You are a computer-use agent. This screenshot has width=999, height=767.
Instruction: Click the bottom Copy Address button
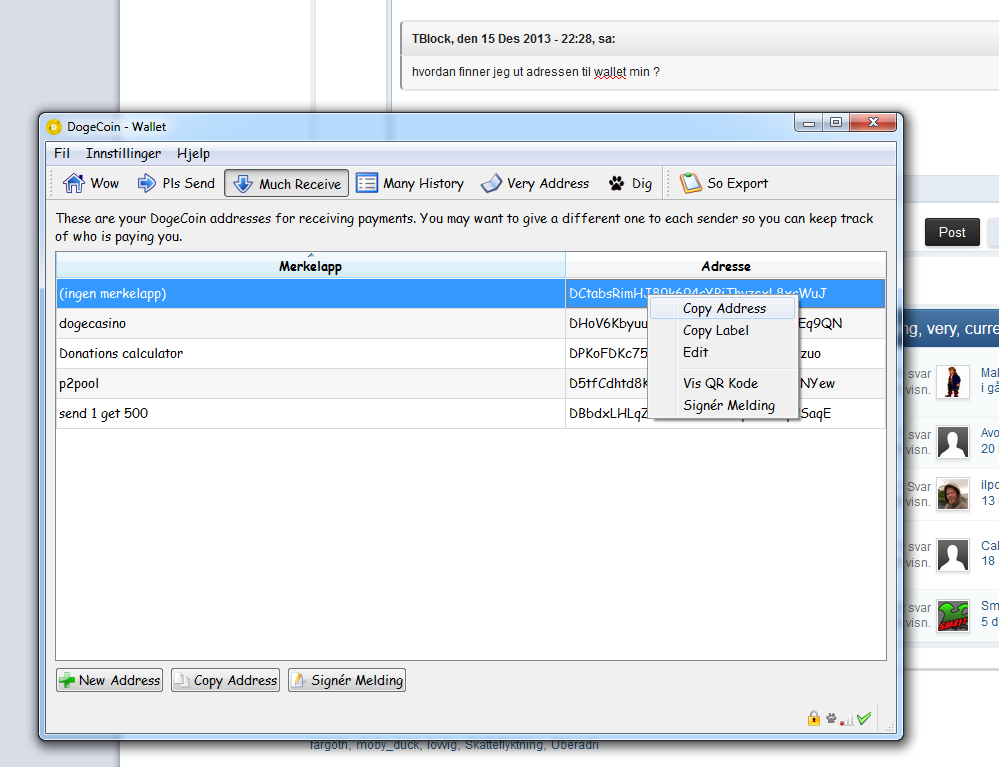tap(226, 680)
